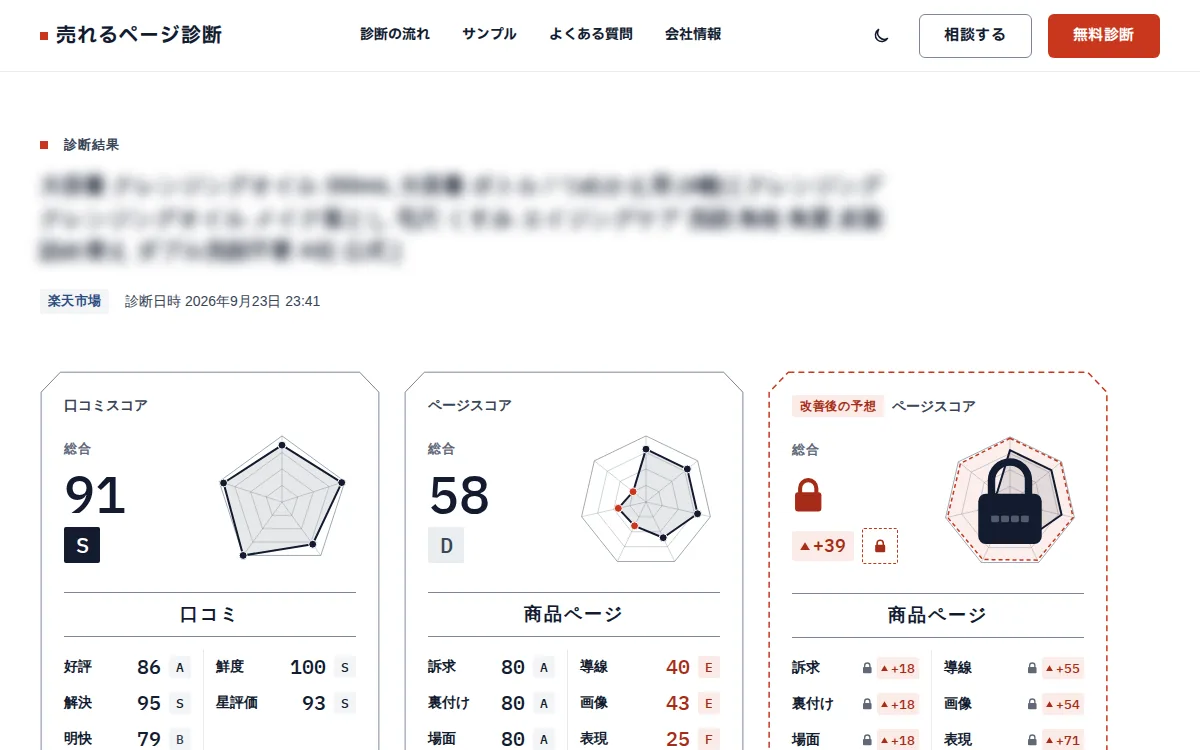This screenshot has height=750, width=1200.
Task: Click the large padlock over the radar chart
Action: pyautogui.click(x=1011, y=500)
